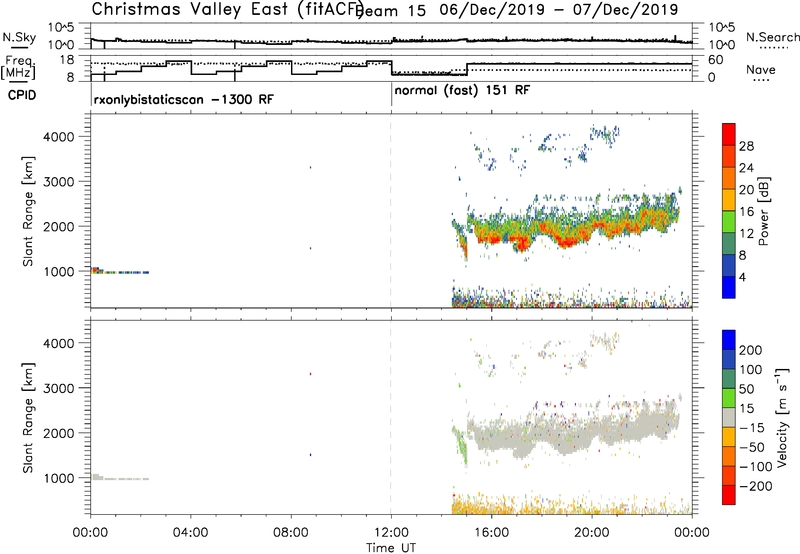Click the 'Slant Range [km]' label of power panel
800x554 pixels.
(x=28, y=211)
